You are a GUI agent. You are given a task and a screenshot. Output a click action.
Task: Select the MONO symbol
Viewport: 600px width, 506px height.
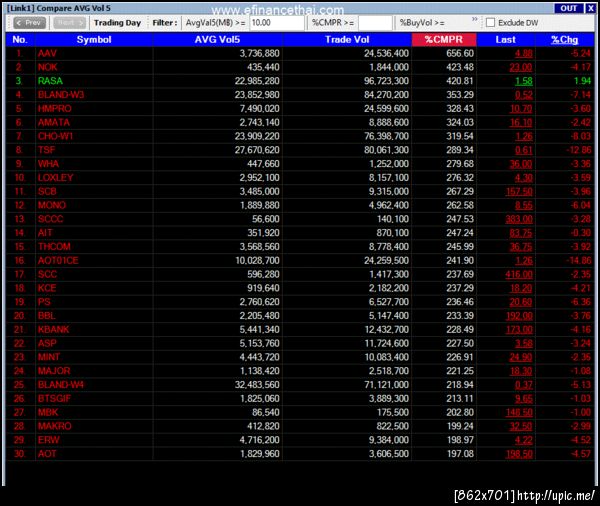click(x=52, y=205)
